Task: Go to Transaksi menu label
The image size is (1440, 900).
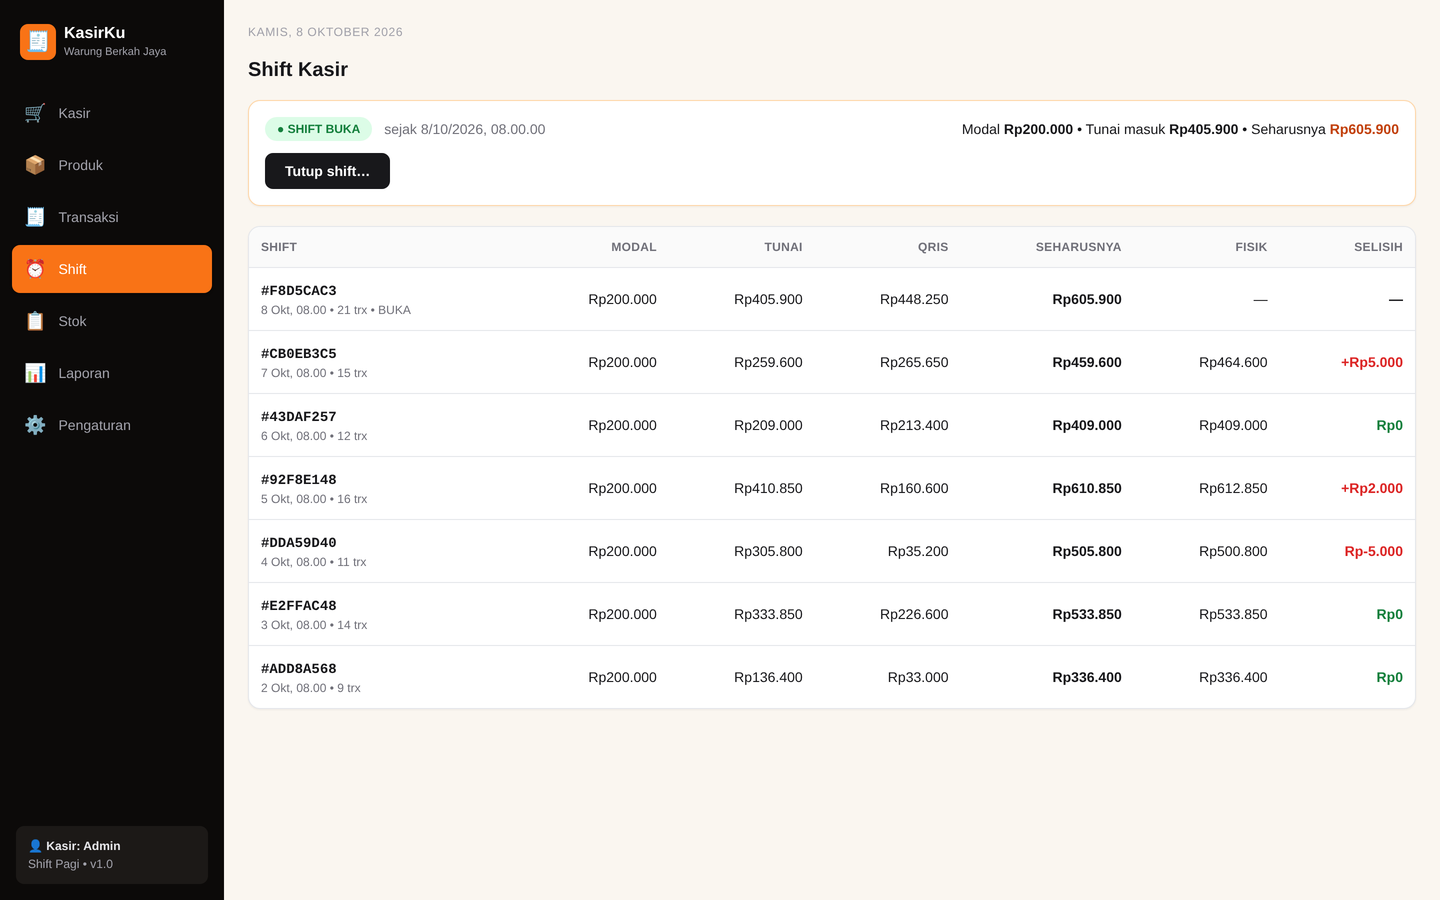Action: click(x=88, y=217)
